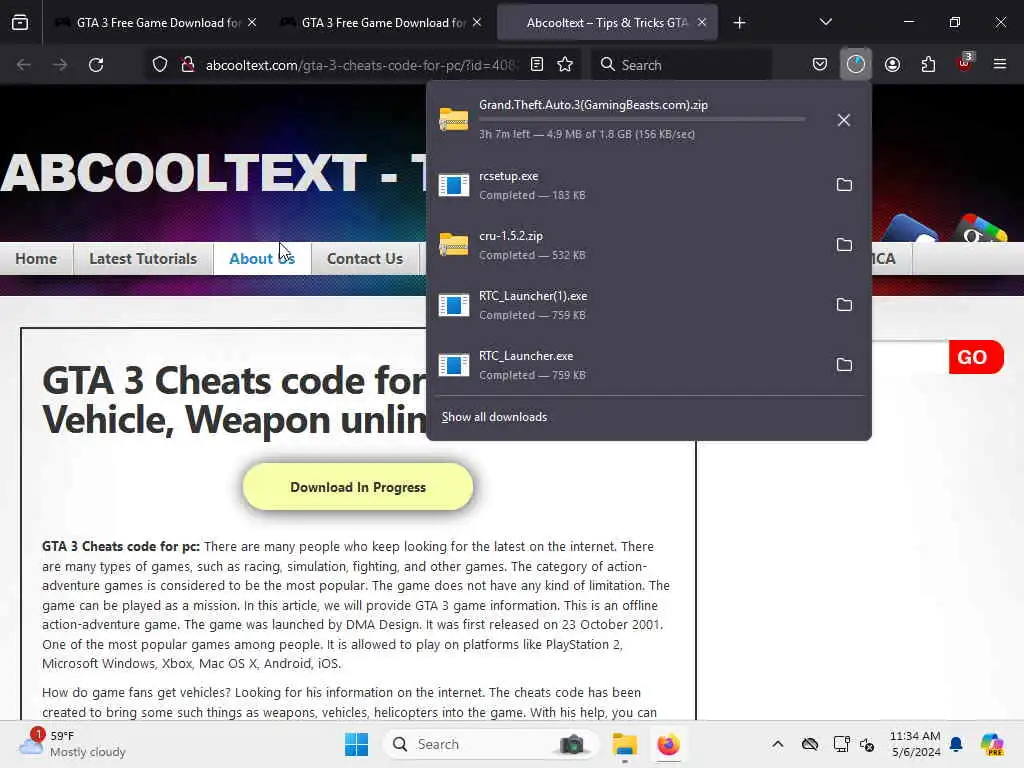Click Firefox icon in taskbar
The height and width of the screenshot is (768, 1024).
point(668,744)
